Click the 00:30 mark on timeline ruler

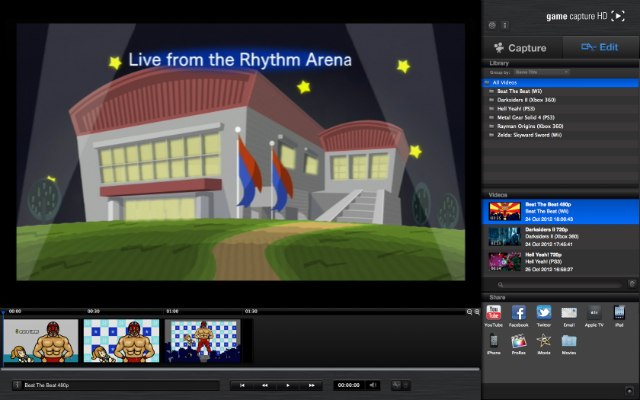(93, 311)
